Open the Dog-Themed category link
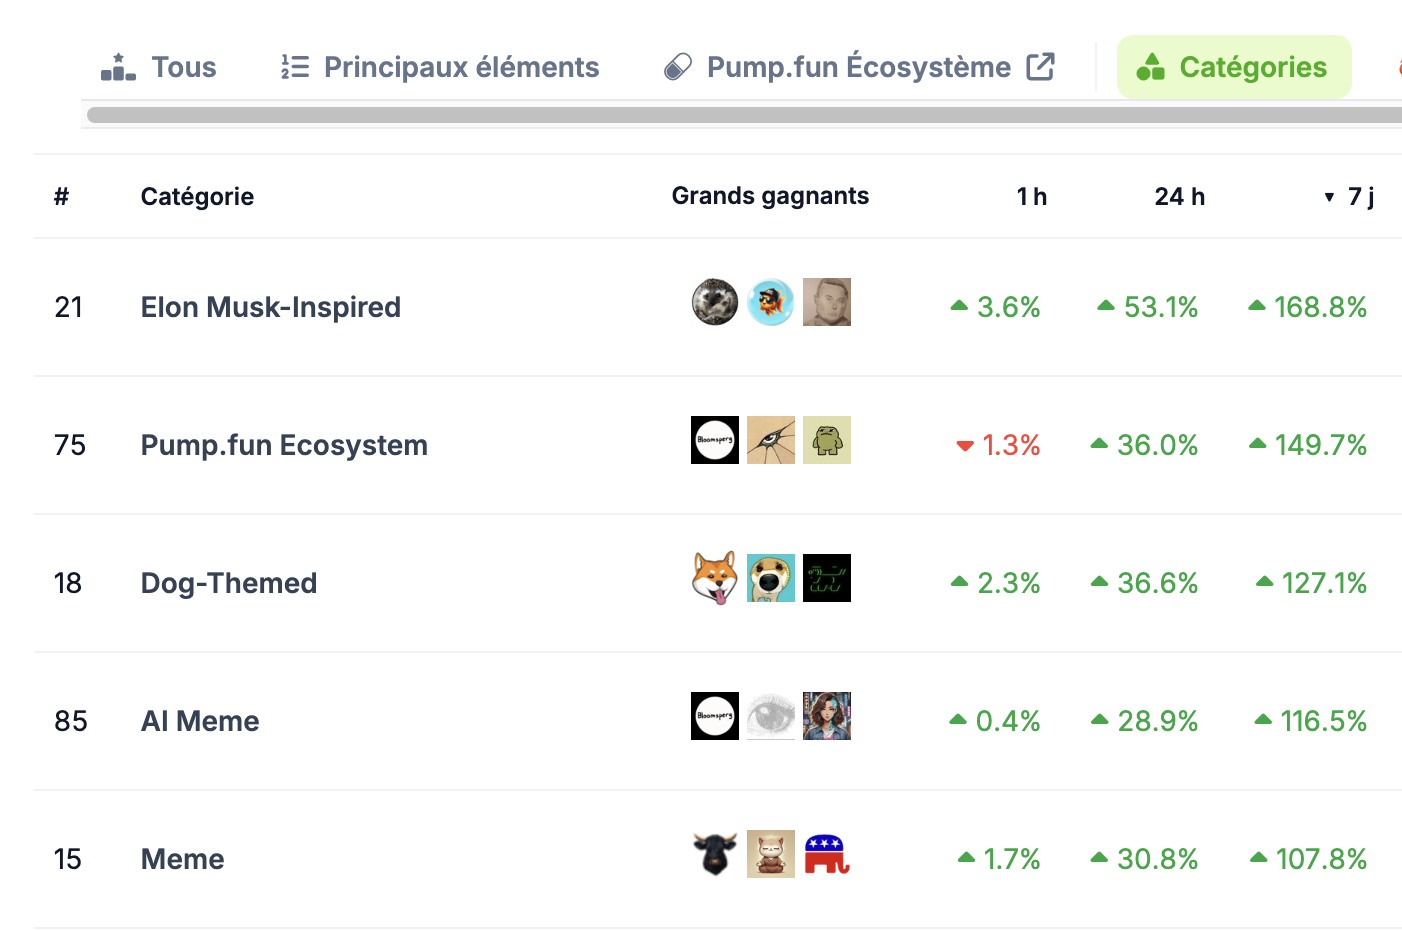Screen dimensions: 1402x930 (228, 583)
